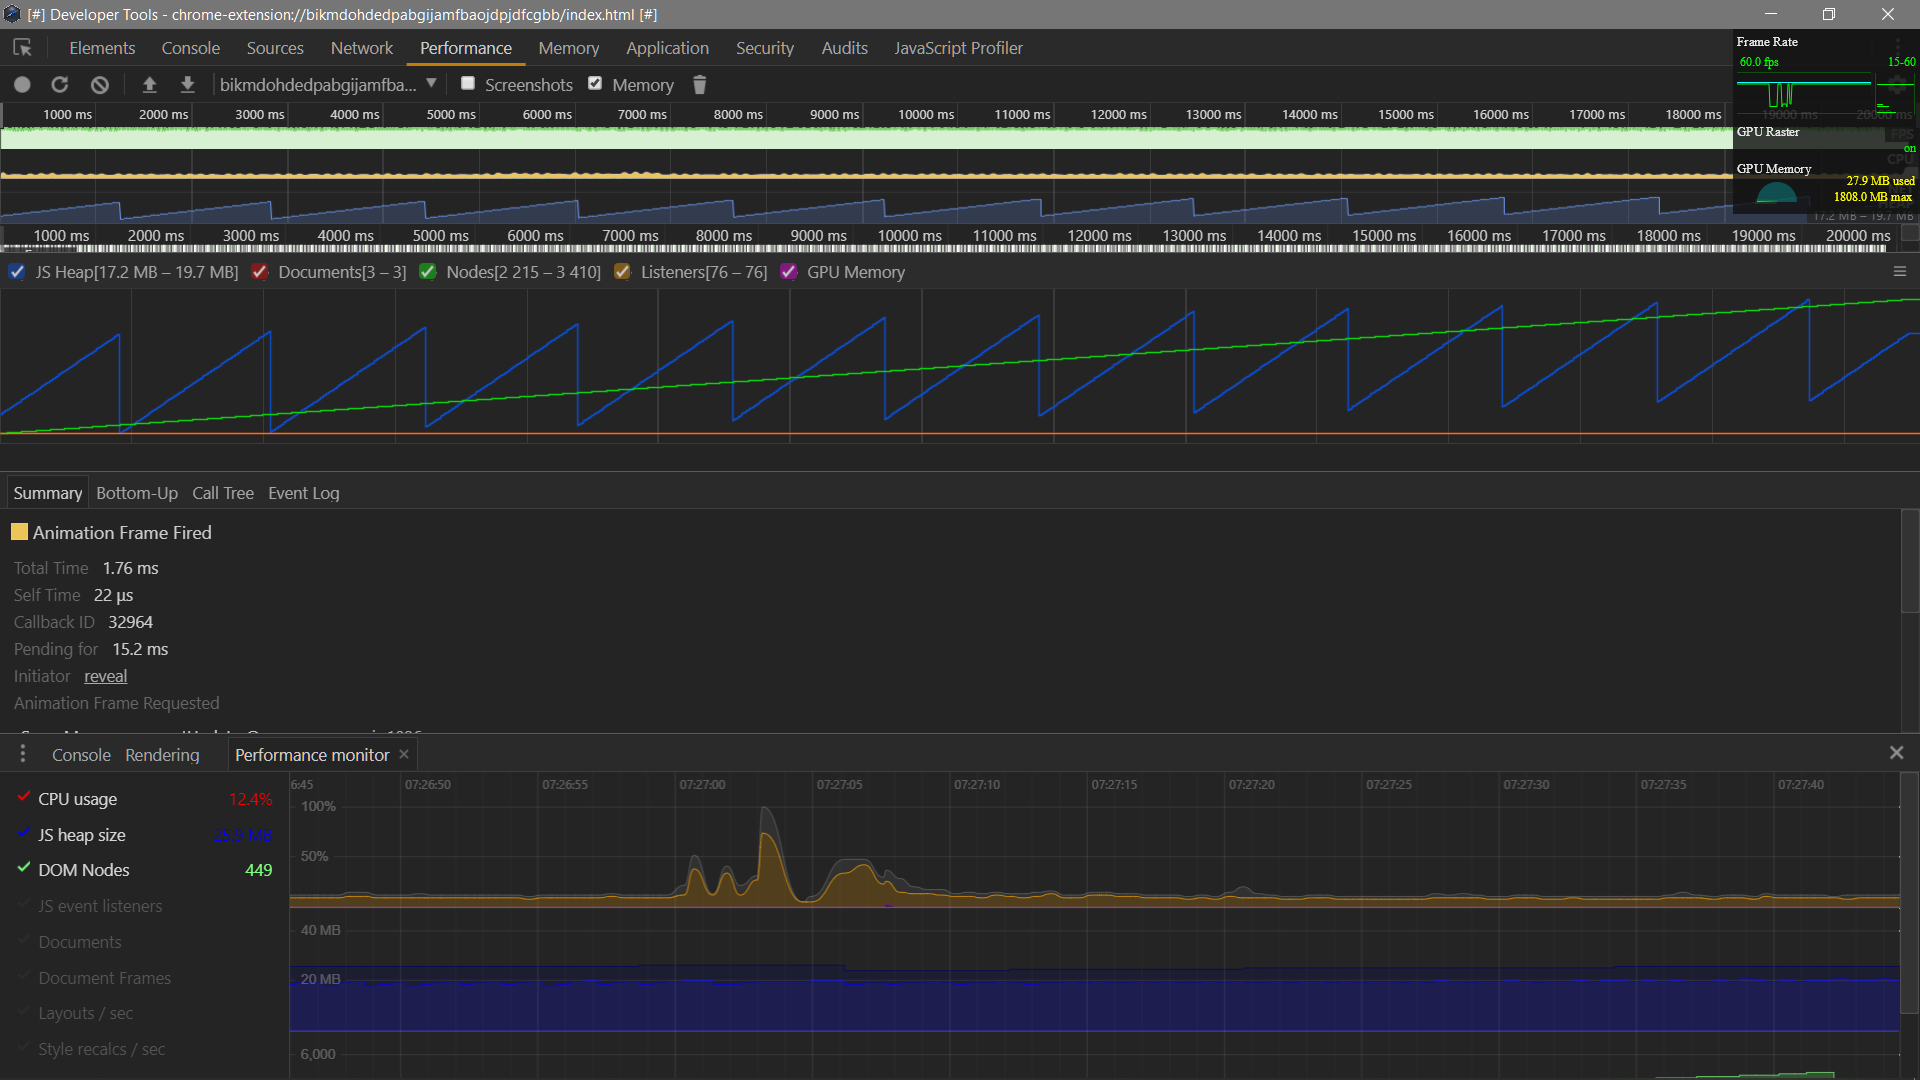This screenshot has width=1920, height=1080.
Task: Switch to the Elements panel
Action: [x=102, y=48]
